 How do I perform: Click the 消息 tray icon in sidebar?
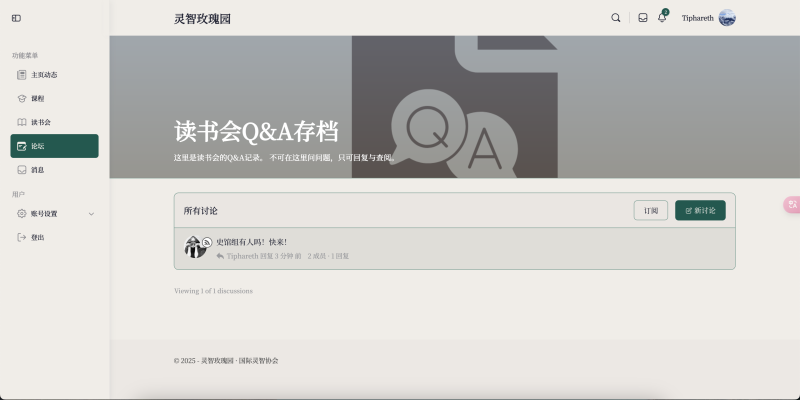click(x=21, y=170)
